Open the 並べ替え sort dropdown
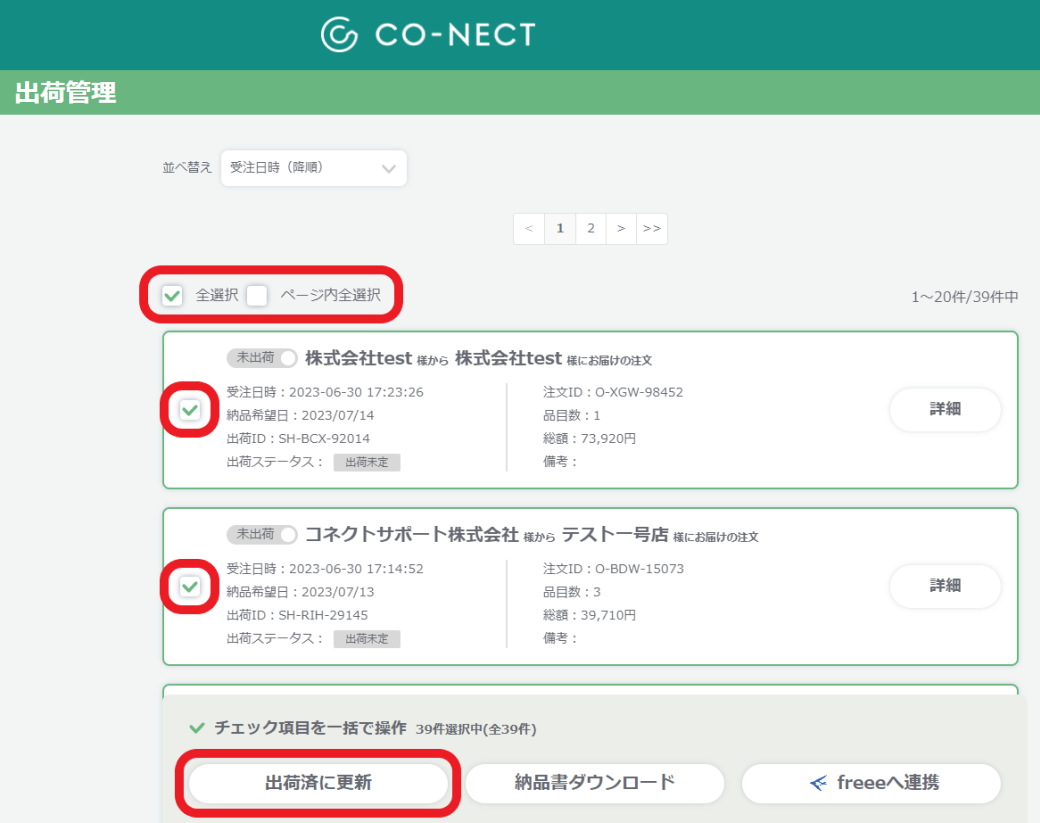Image resolution: width=1040 pixels, height=823 pixels. [x=314, y=168]
